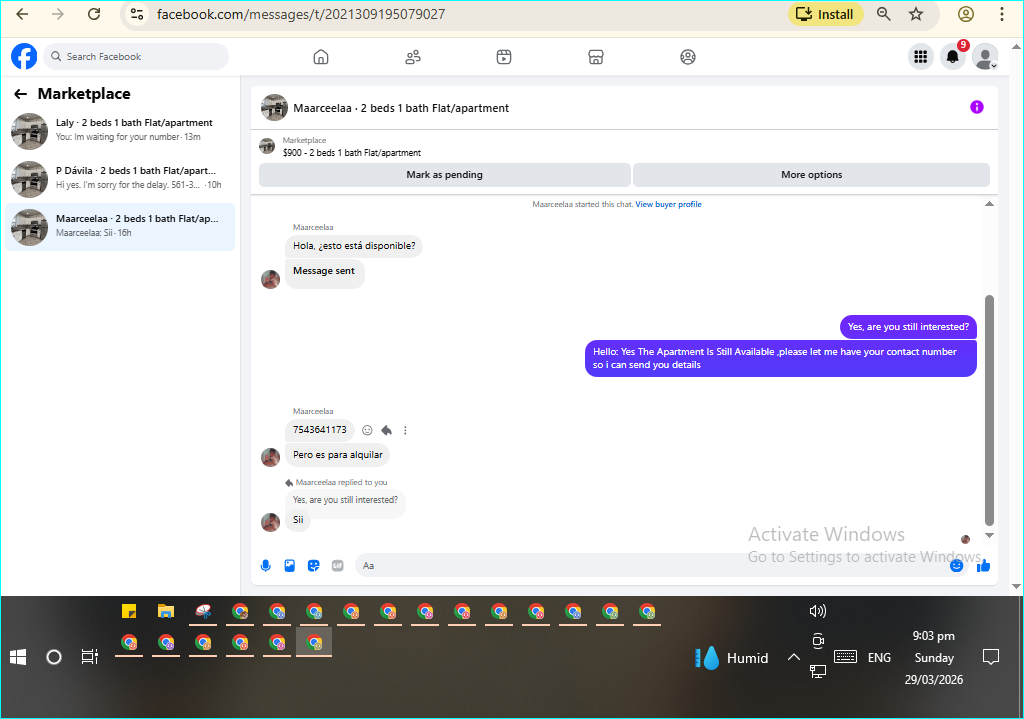
Task: Open more options for 7543641173 message
Action: [406, 430]
